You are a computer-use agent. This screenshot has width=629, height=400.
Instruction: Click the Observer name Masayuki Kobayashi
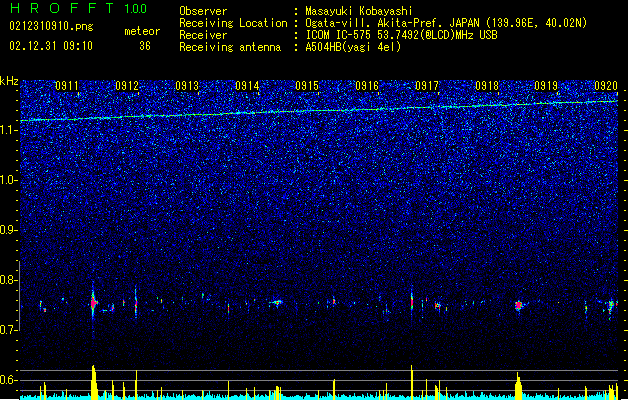tap(359, 11)
